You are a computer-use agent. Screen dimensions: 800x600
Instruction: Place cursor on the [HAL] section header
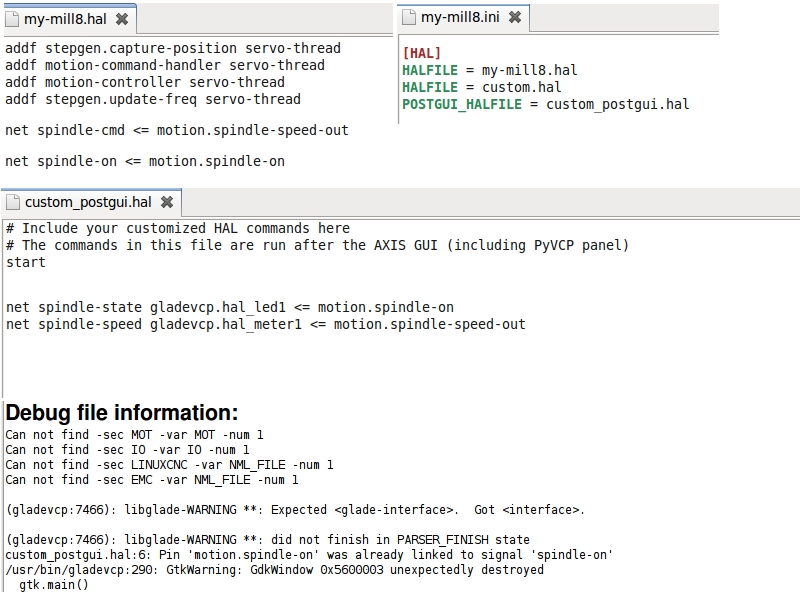point(421,53)
